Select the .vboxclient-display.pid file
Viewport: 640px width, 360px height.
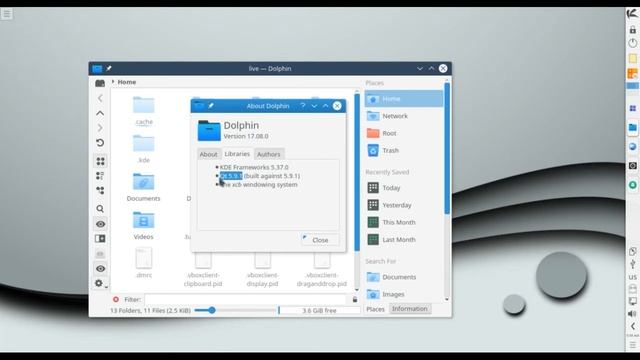coord(262,269)
